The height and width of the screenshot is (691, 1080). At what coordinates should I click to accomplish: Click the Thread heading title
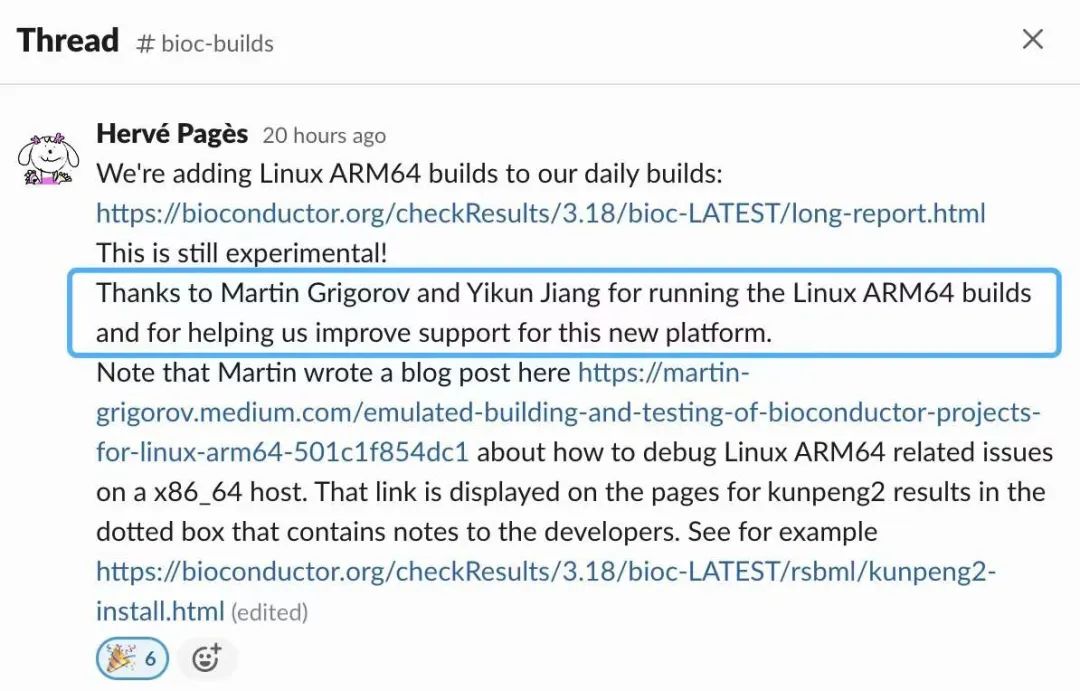68,41
